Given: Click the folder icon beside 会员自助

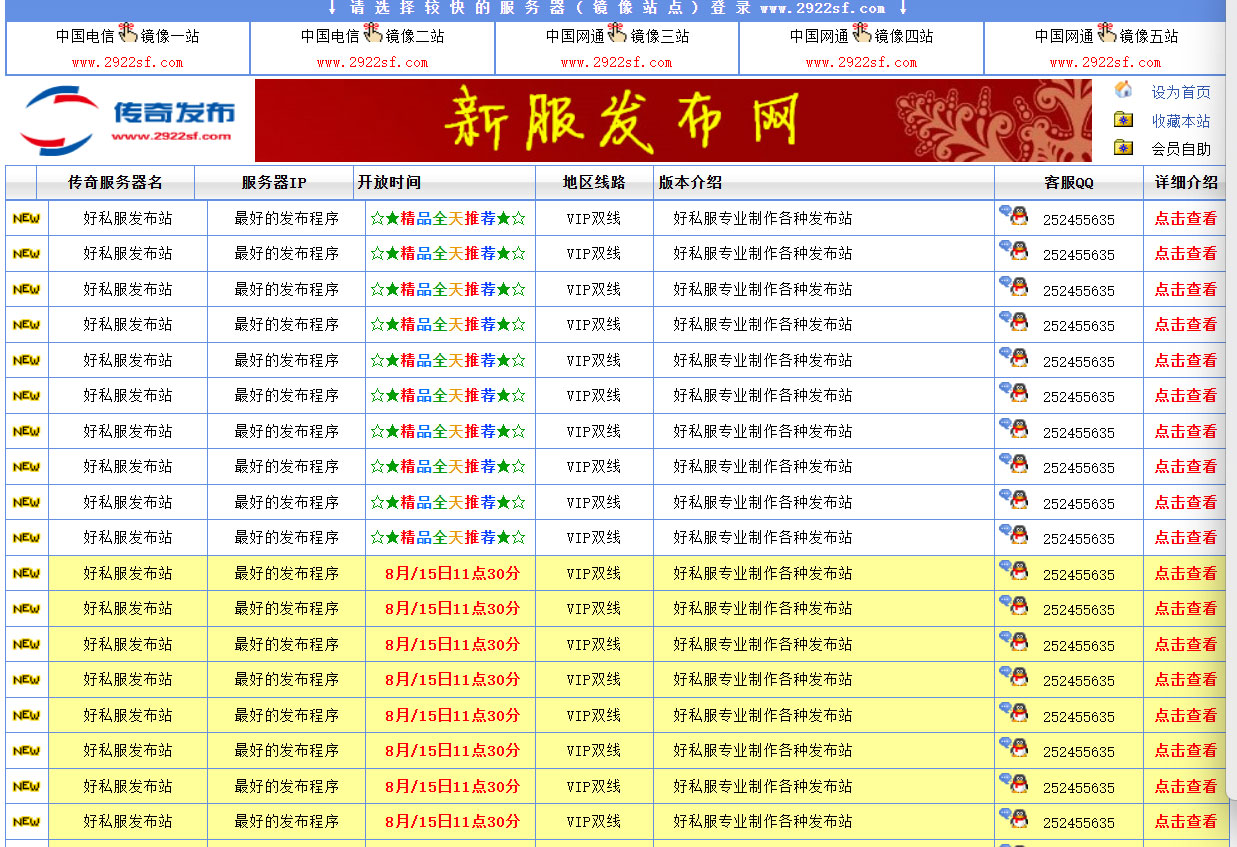Looking at the screenshot, I should click(x=1122, y=150).
